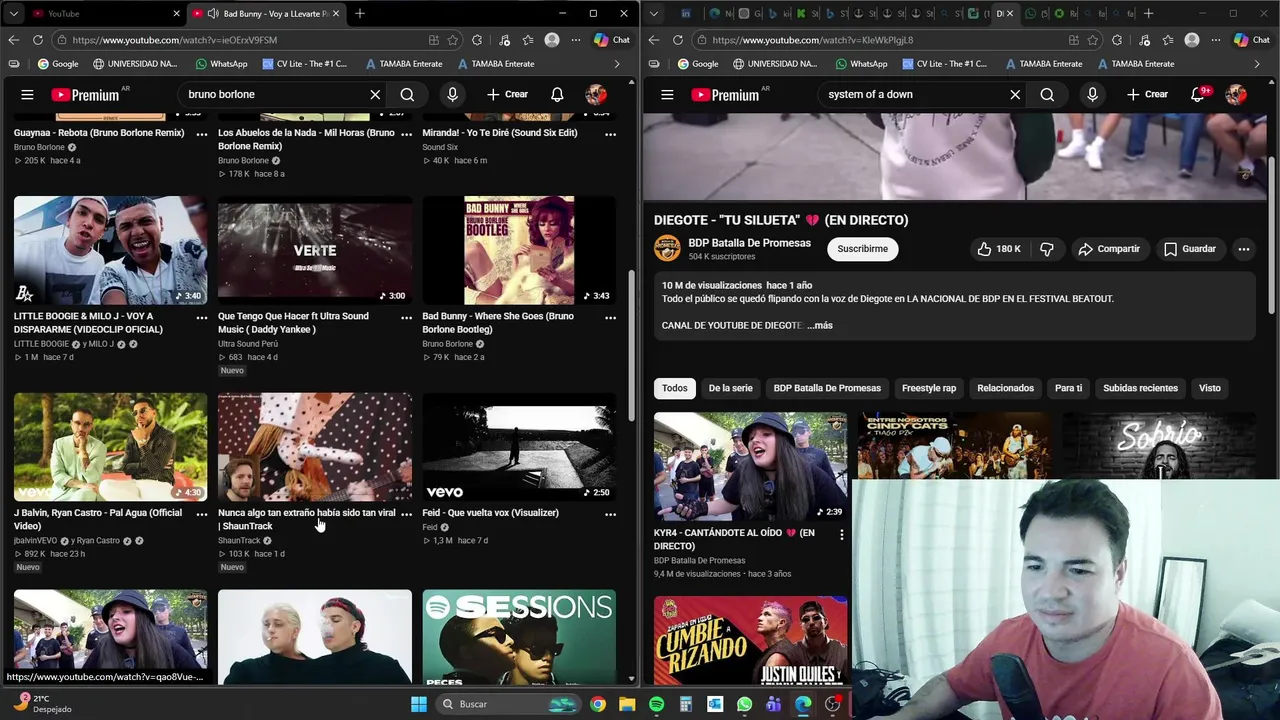Subscribe to BDP Batalla De Promesas
This screenshot has width=1280, height=720.
click(x=862, y=249)
